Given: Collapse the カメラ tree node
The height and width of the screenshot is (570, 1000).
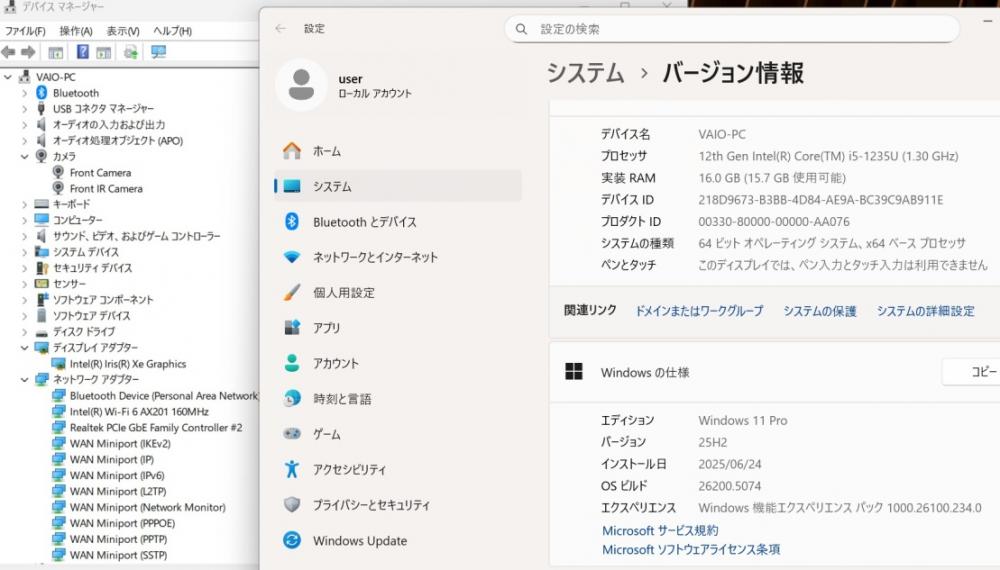Looking at the screenshot, I should [24, 156].
